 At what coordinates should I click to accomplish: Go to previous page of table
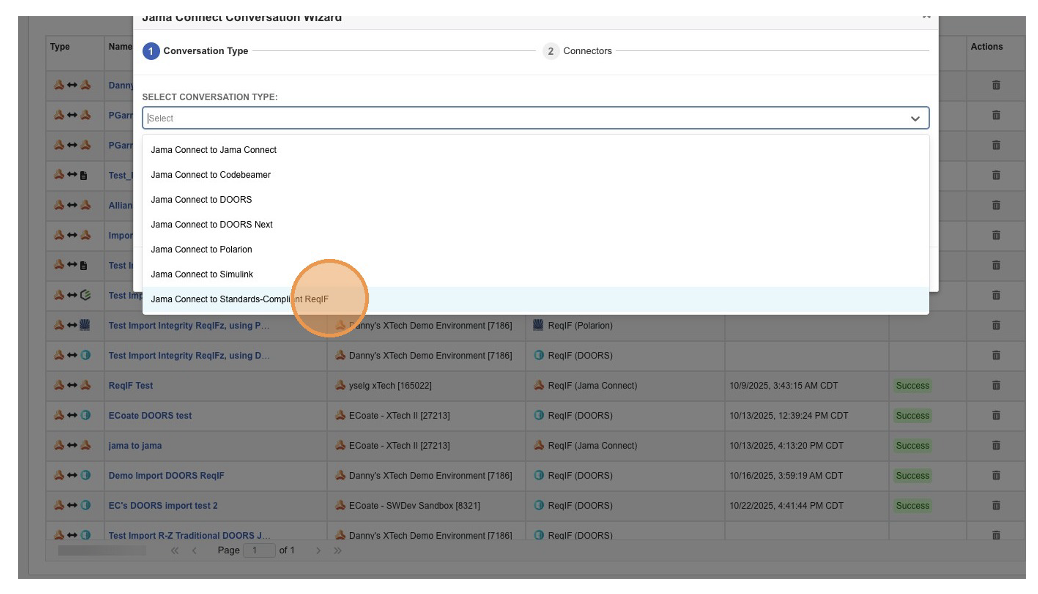point(194,550)
